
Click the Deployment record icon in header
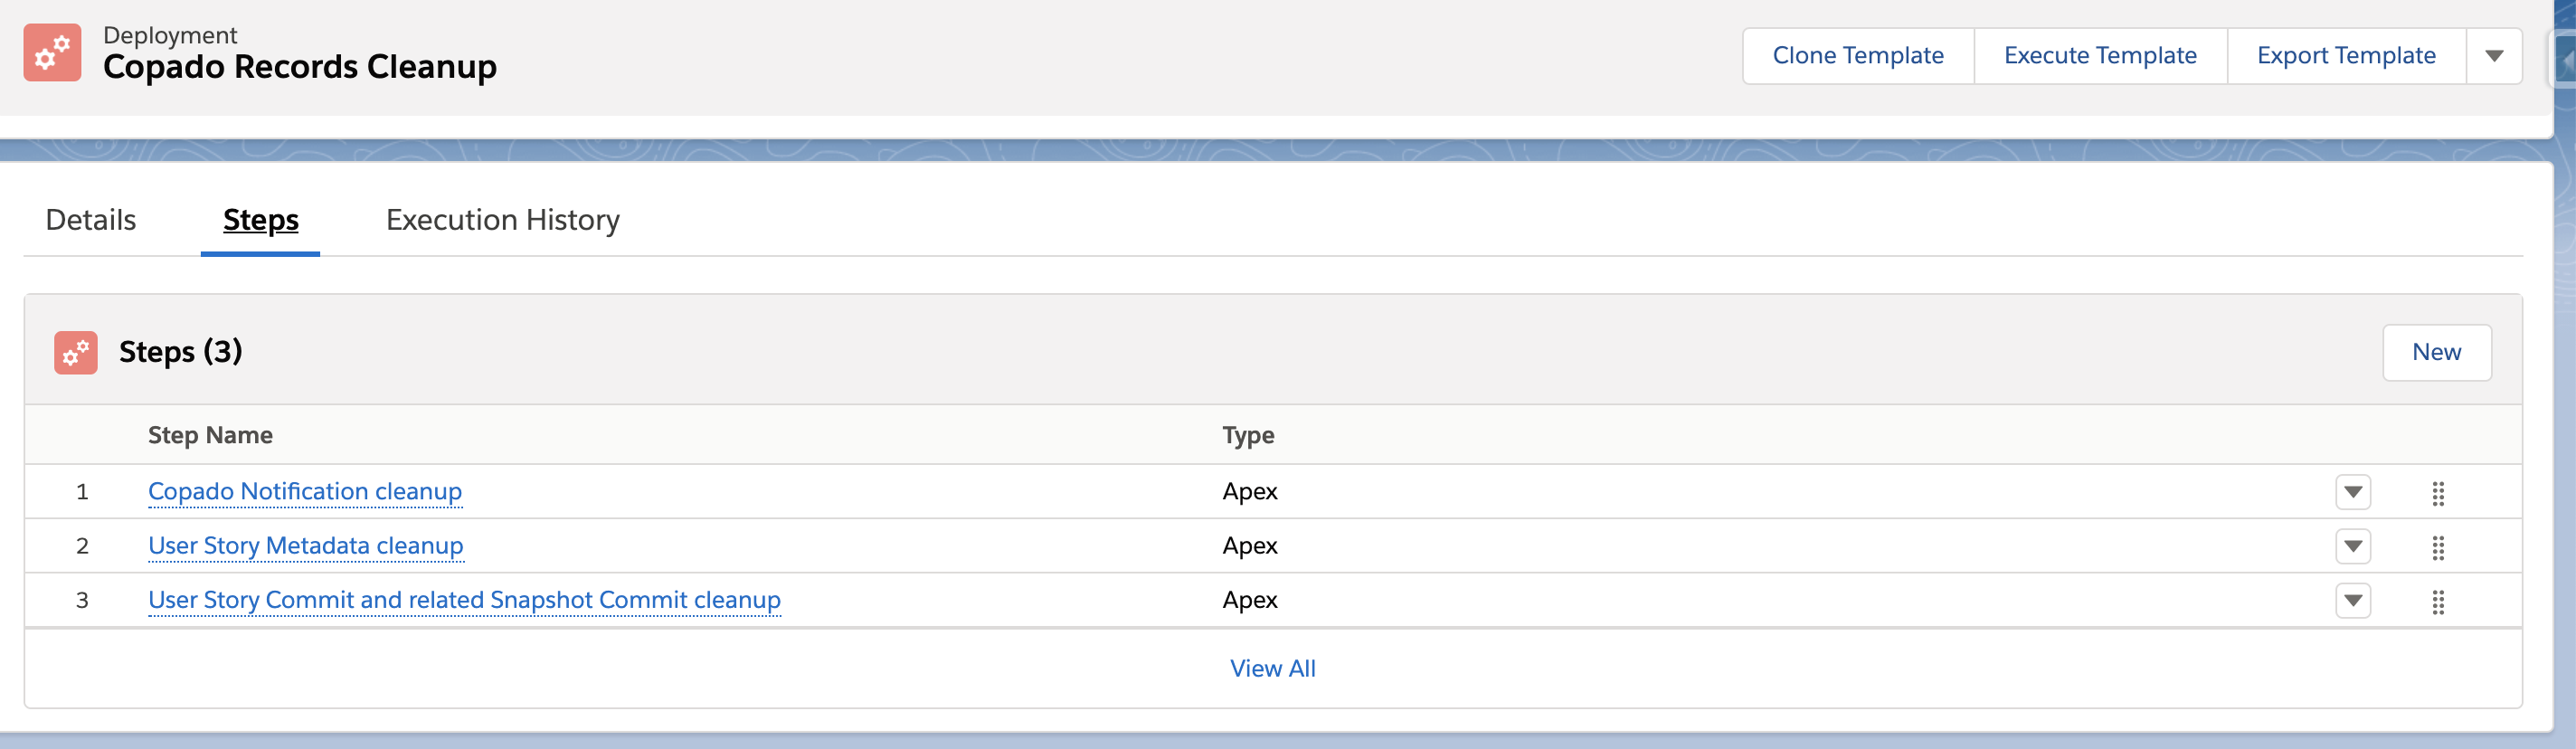(52, 52)
